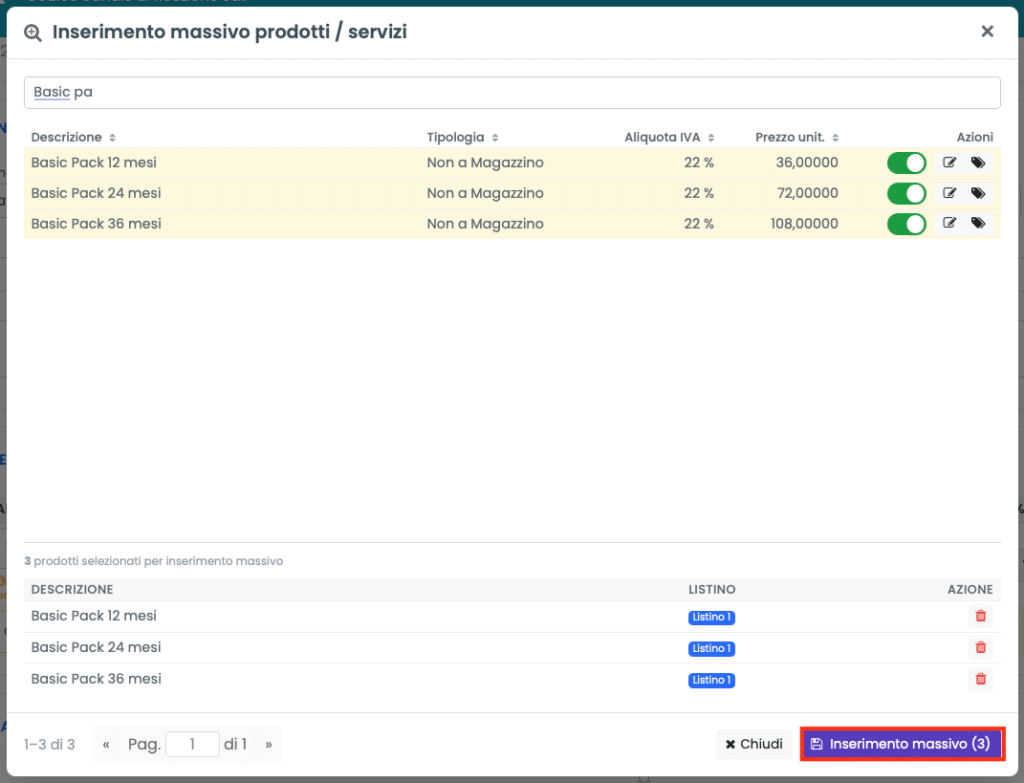
Task: Go to previous page with « button
Action: pyautogui.click(x=106, y=744)
